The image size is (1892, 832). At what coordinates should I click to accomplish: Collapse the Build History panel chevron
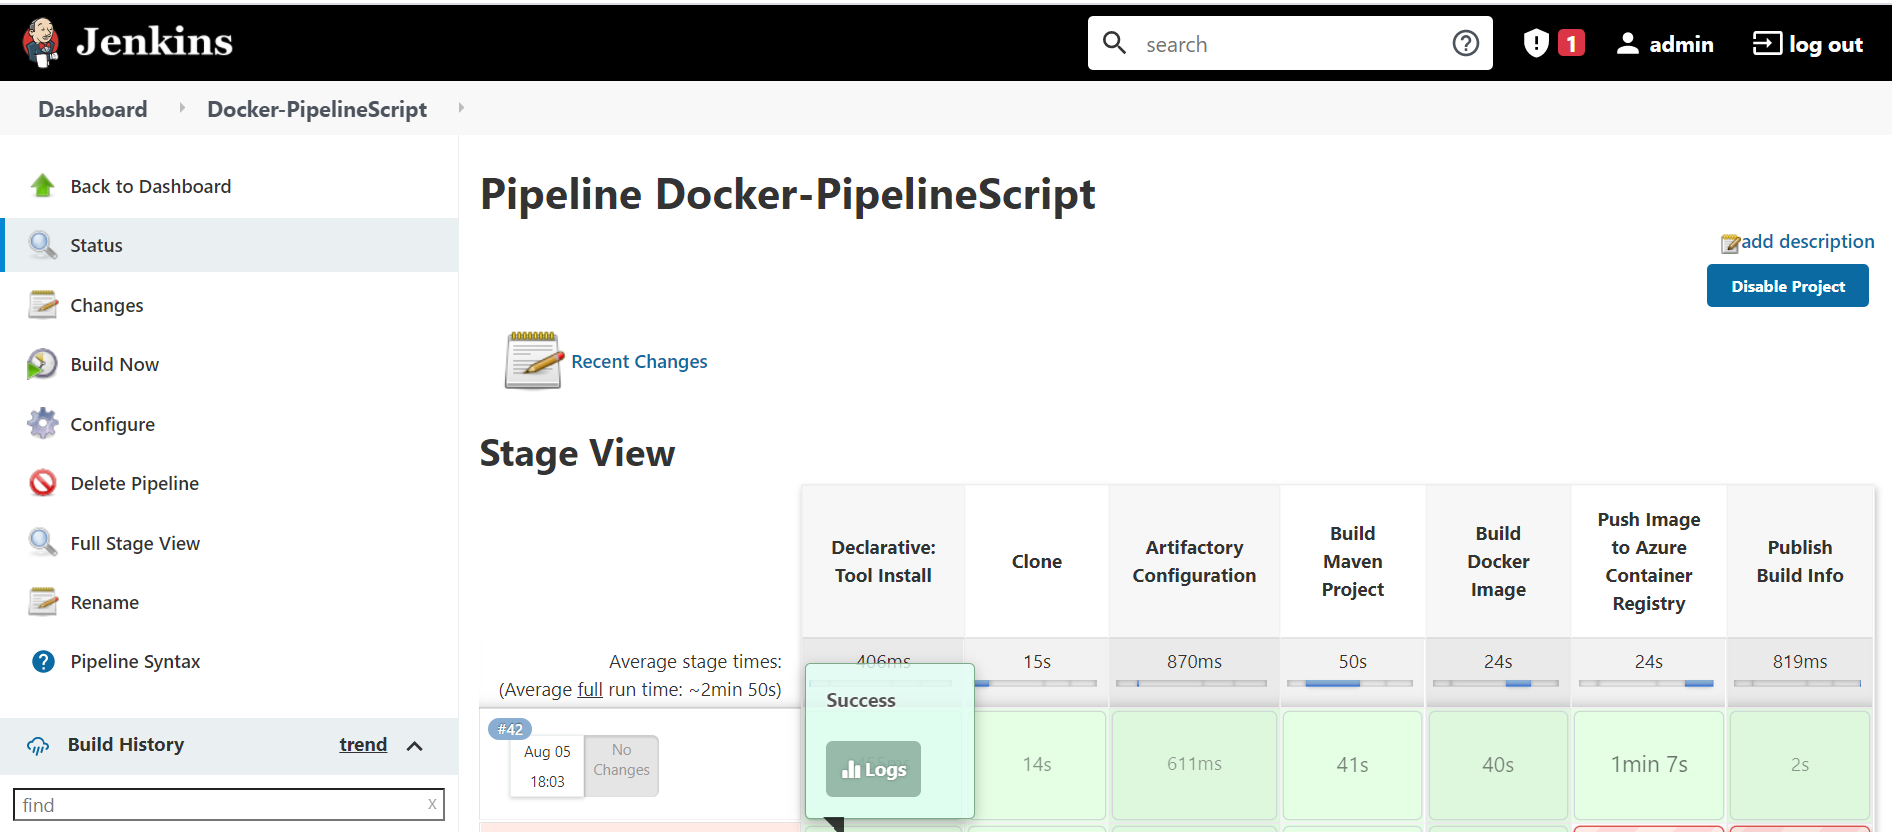tap(415, 746)
